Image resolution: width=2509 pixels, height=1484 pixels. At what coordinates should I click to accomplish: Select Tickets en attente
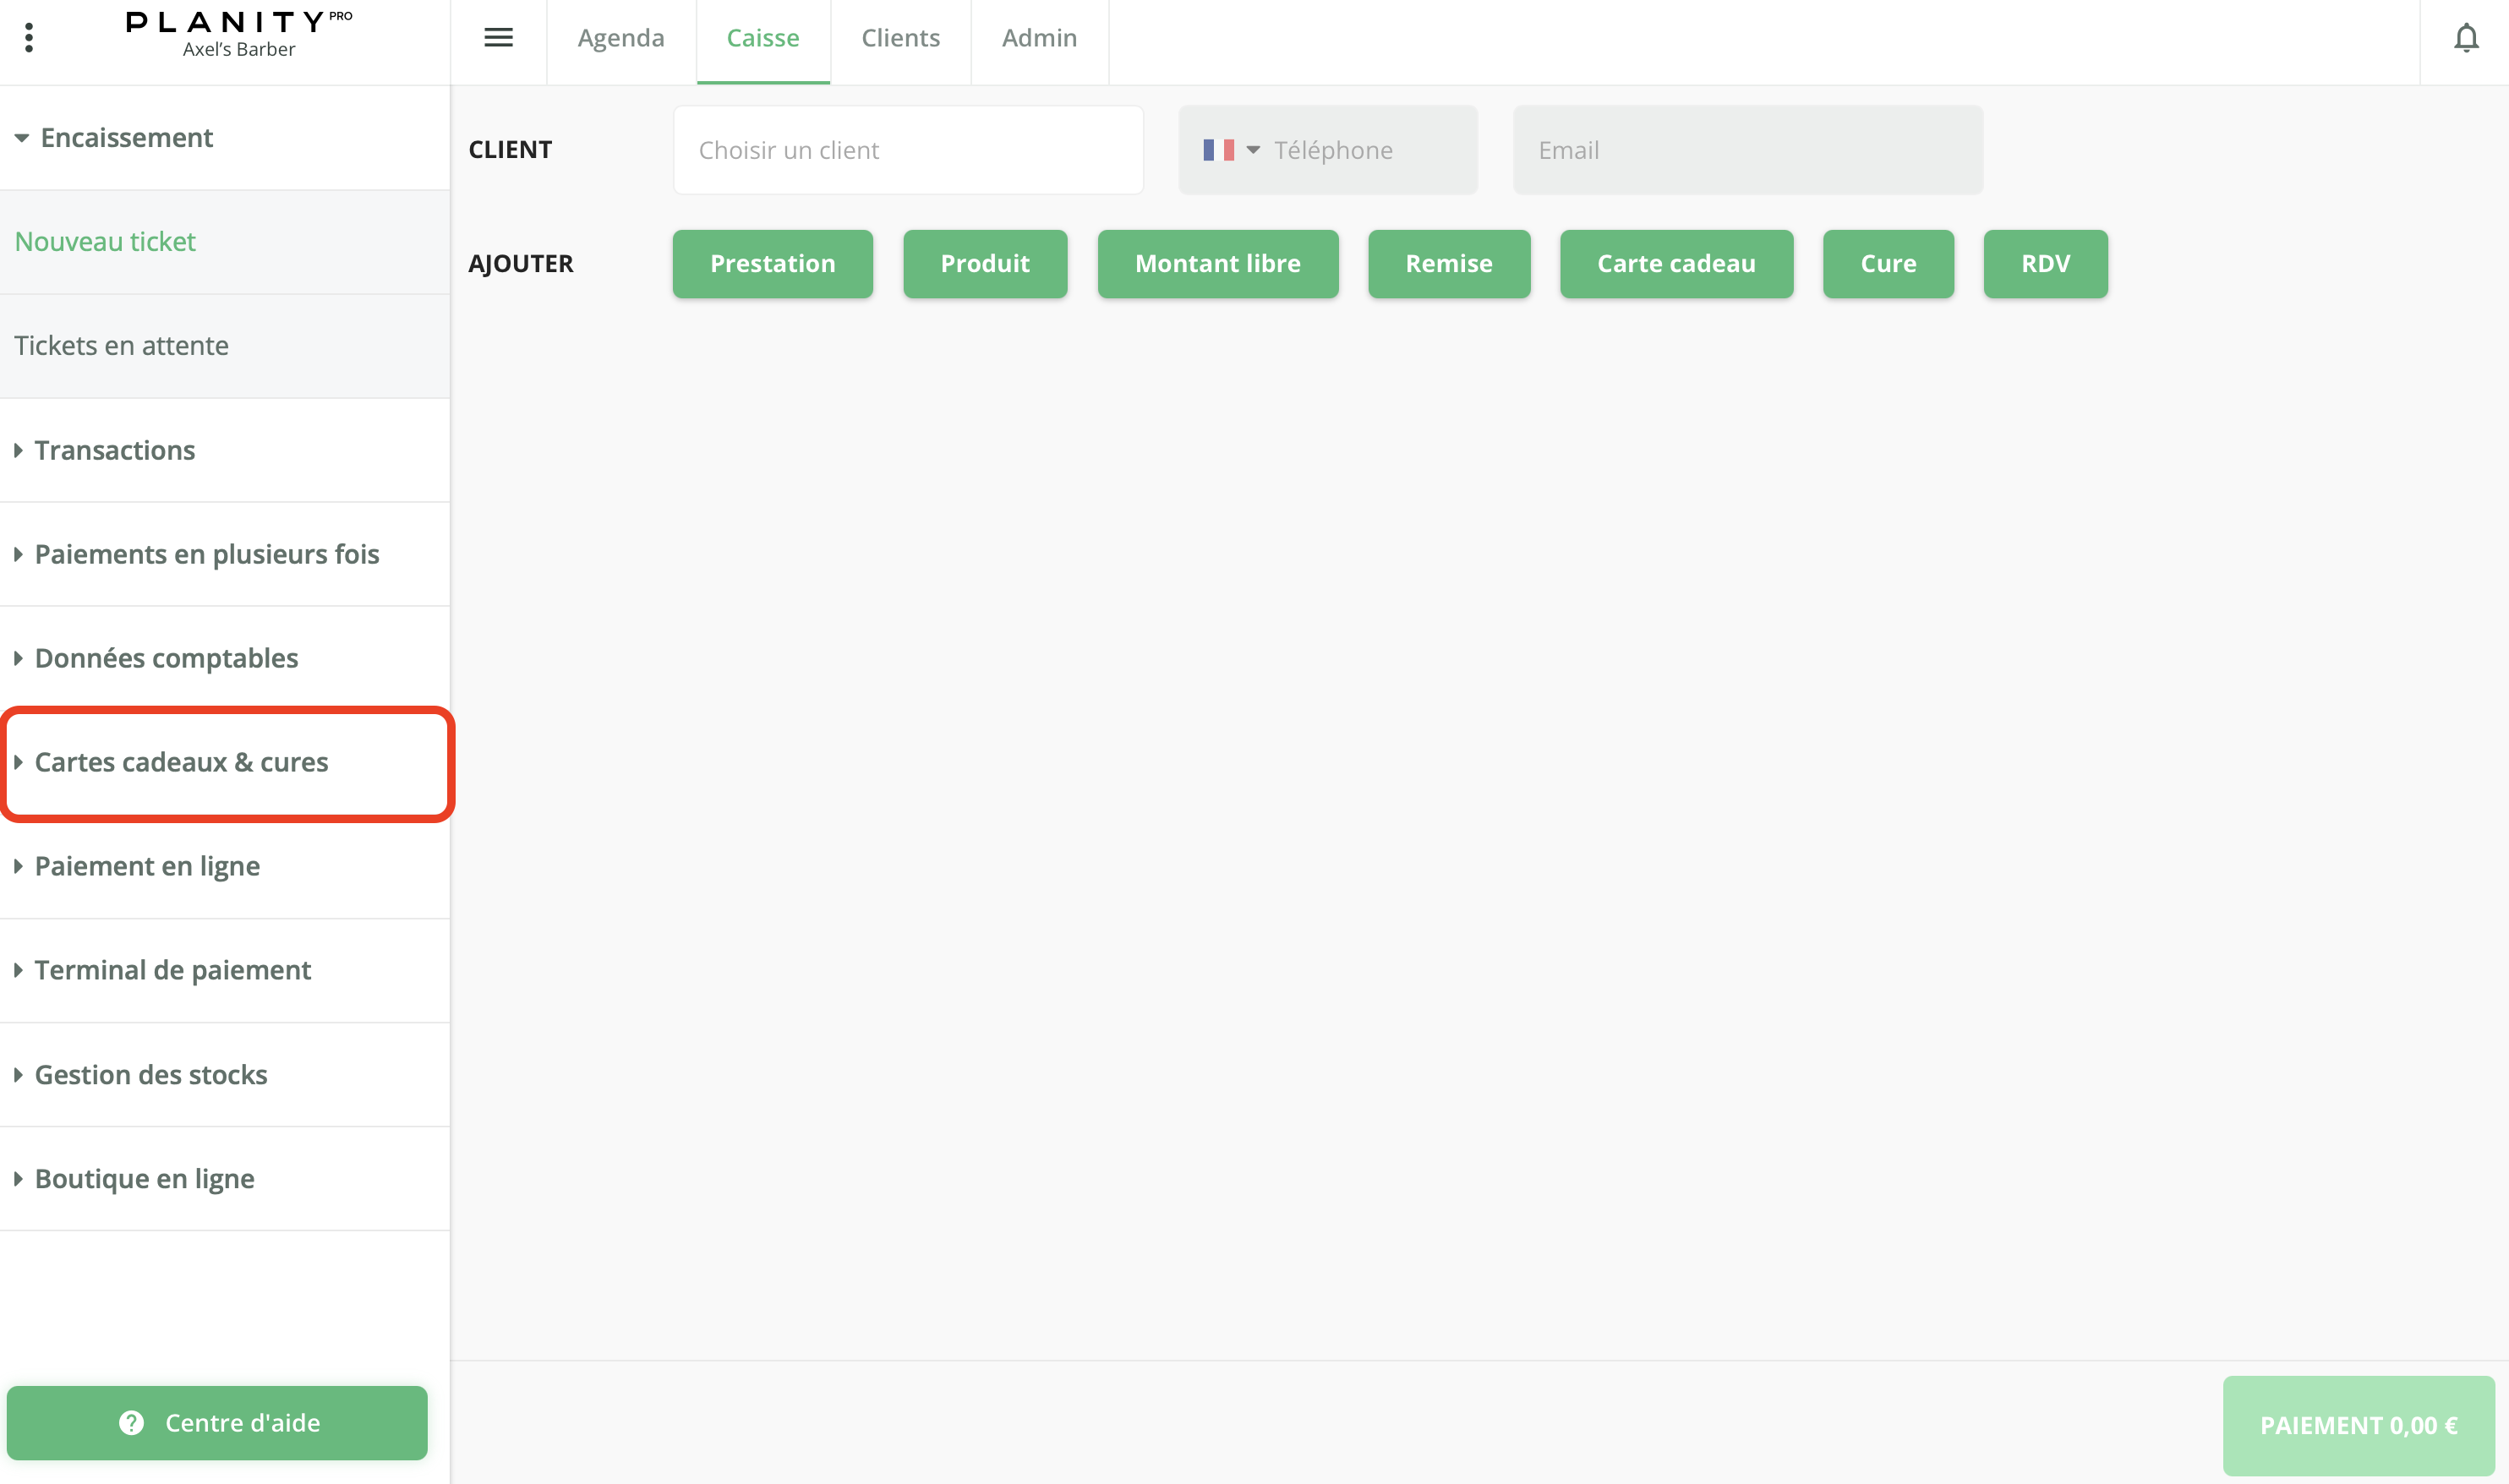[121, 346]
